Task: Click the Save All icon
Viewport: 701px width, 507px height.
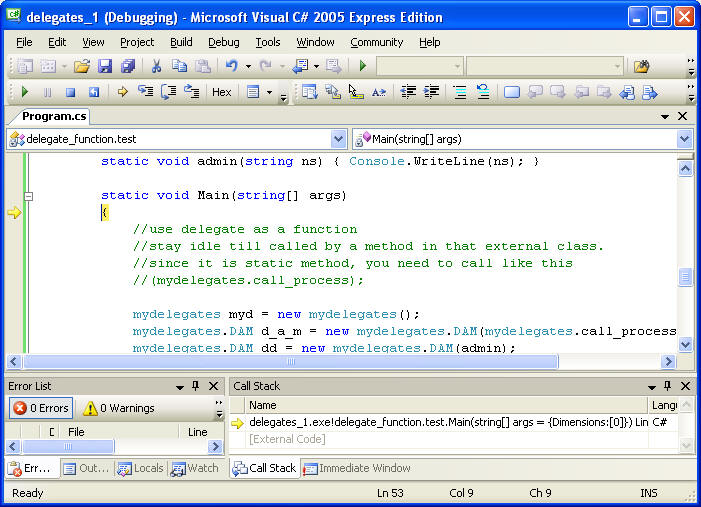Action: pyautogui.click(x=128, y=66)
